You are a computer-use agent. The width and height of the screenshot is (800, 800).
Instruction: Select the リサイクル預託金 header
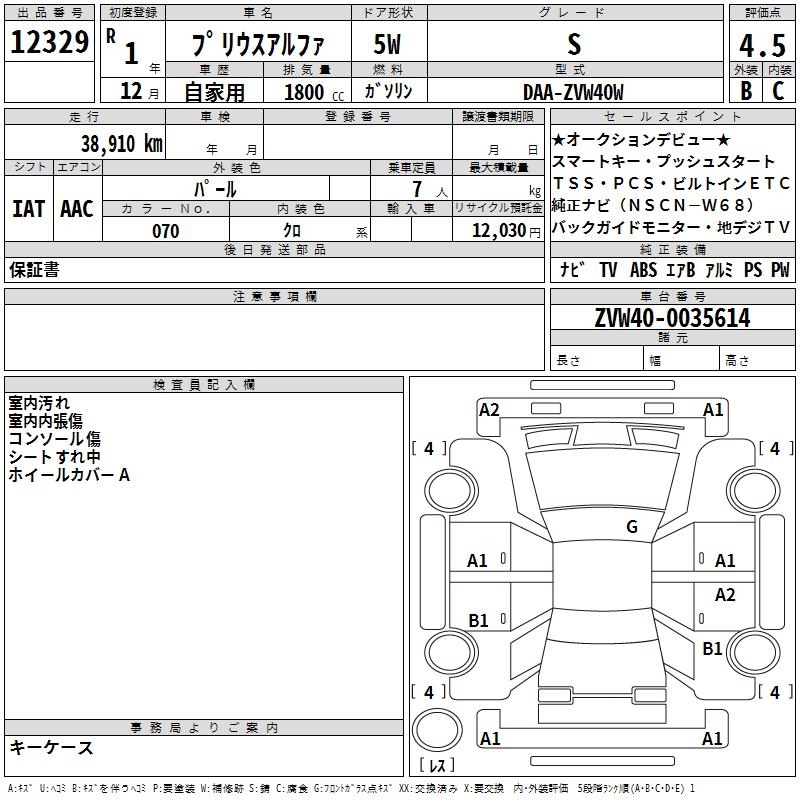pos(498,208)
